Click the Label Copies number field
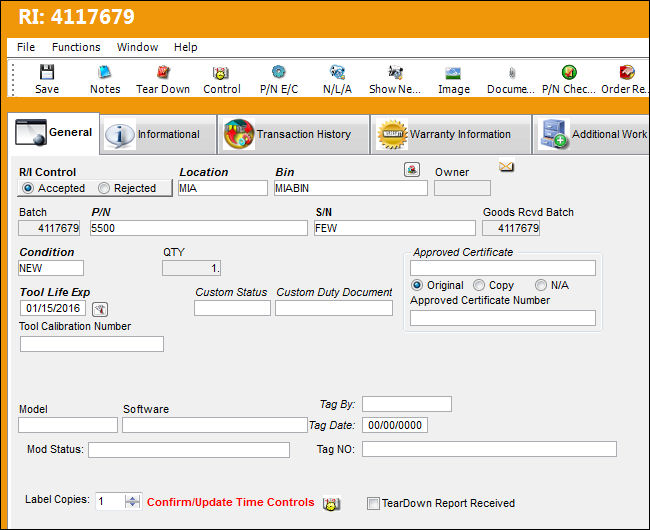650x530 pixels. [x=110, y=502]
